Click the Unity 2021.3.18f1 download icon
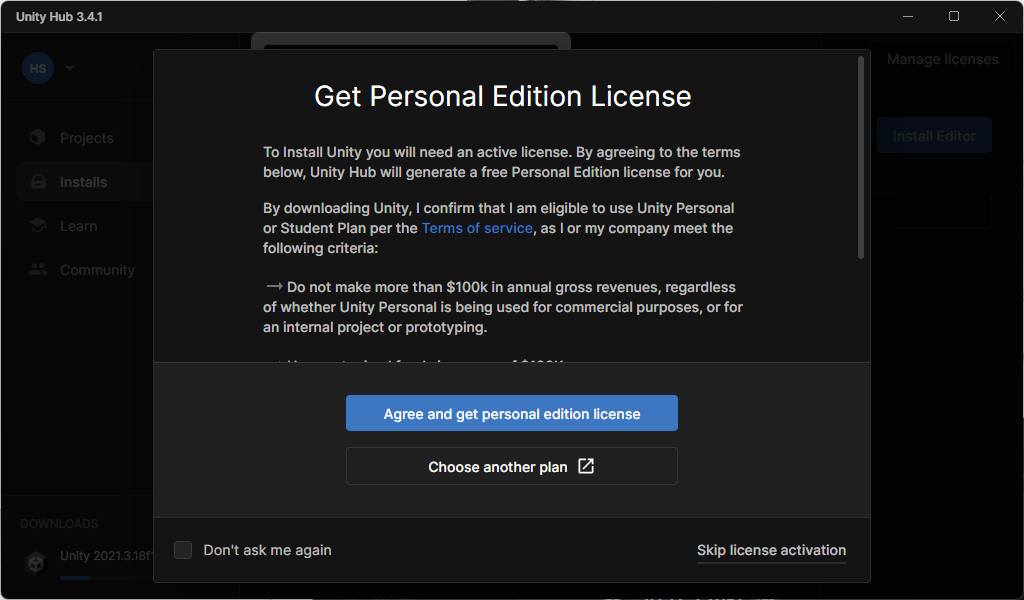 click(x=36, y=562)
